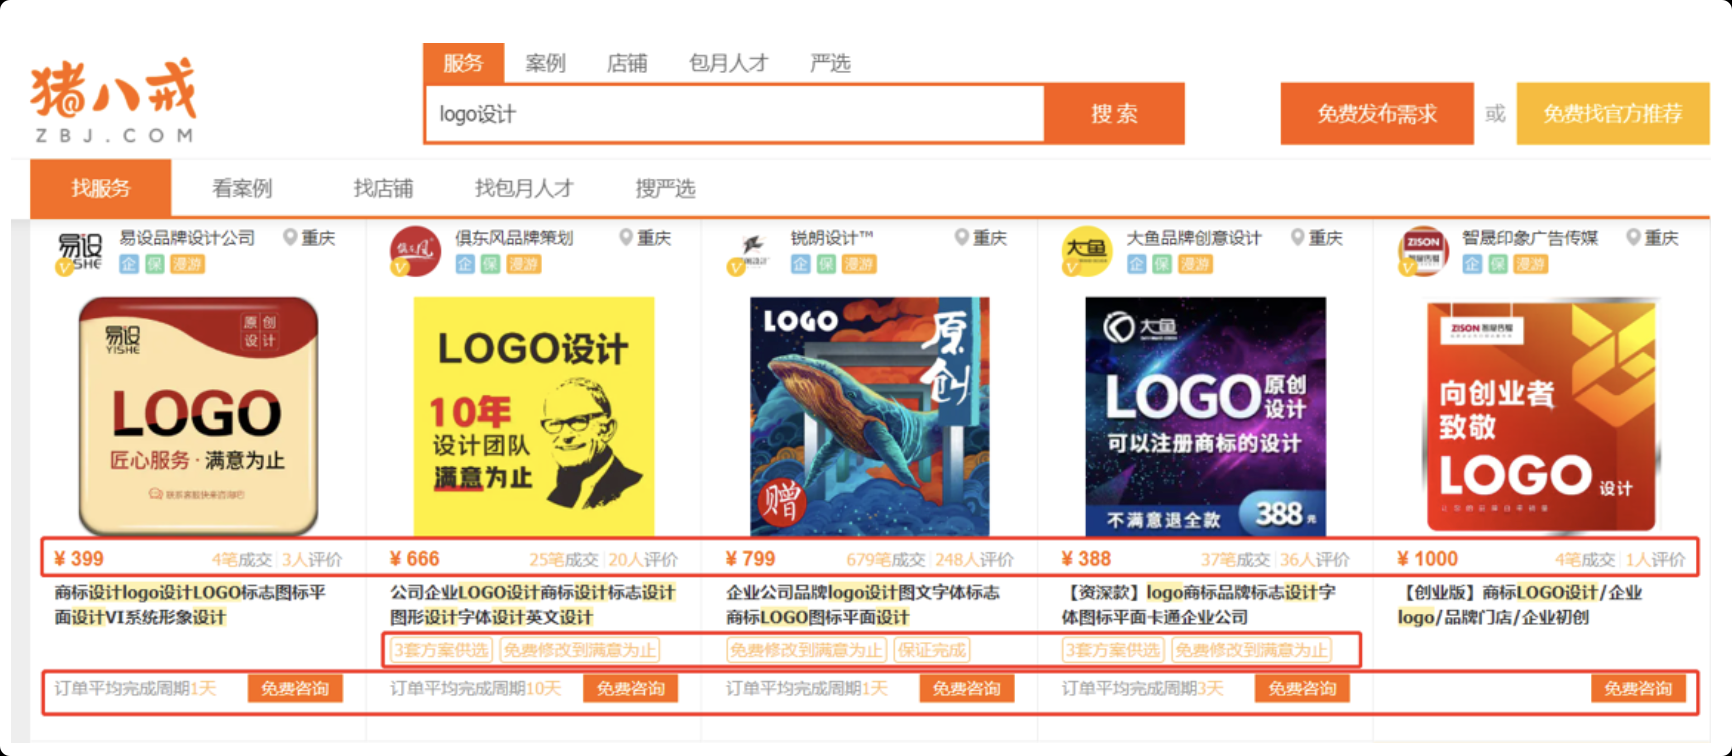The height and width of the screenshot is (756, 1732).
Task: Open the 大鱼品牌创意设计 shop avatar
Action: (x=1087, y=252)
